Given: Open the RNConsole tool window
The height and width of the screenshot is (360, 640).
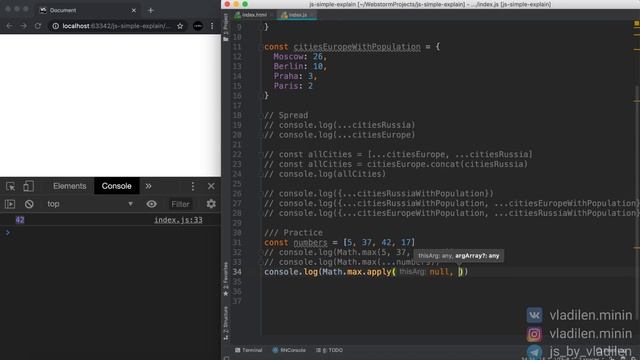Looking at the screenshot, I should coord(289,350).
